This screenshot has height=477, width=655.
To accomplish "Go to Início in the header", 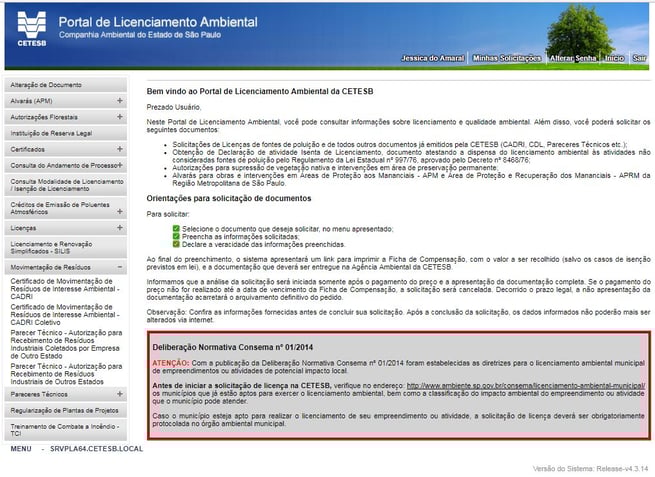I will [x=614, y=58].
